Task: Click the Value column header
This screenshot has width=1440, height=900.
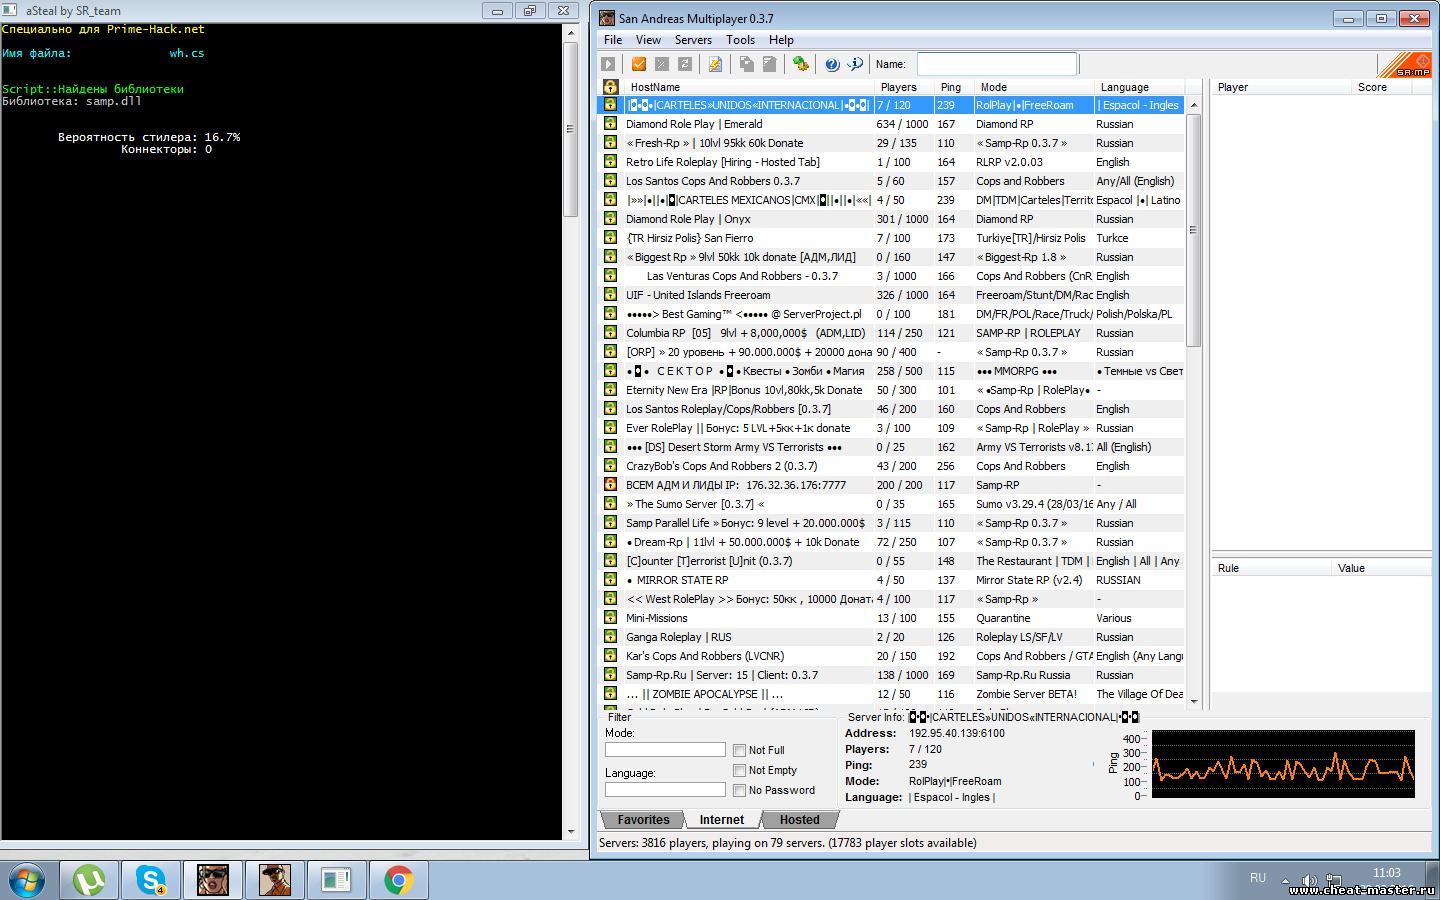Action: (1380, 568)
